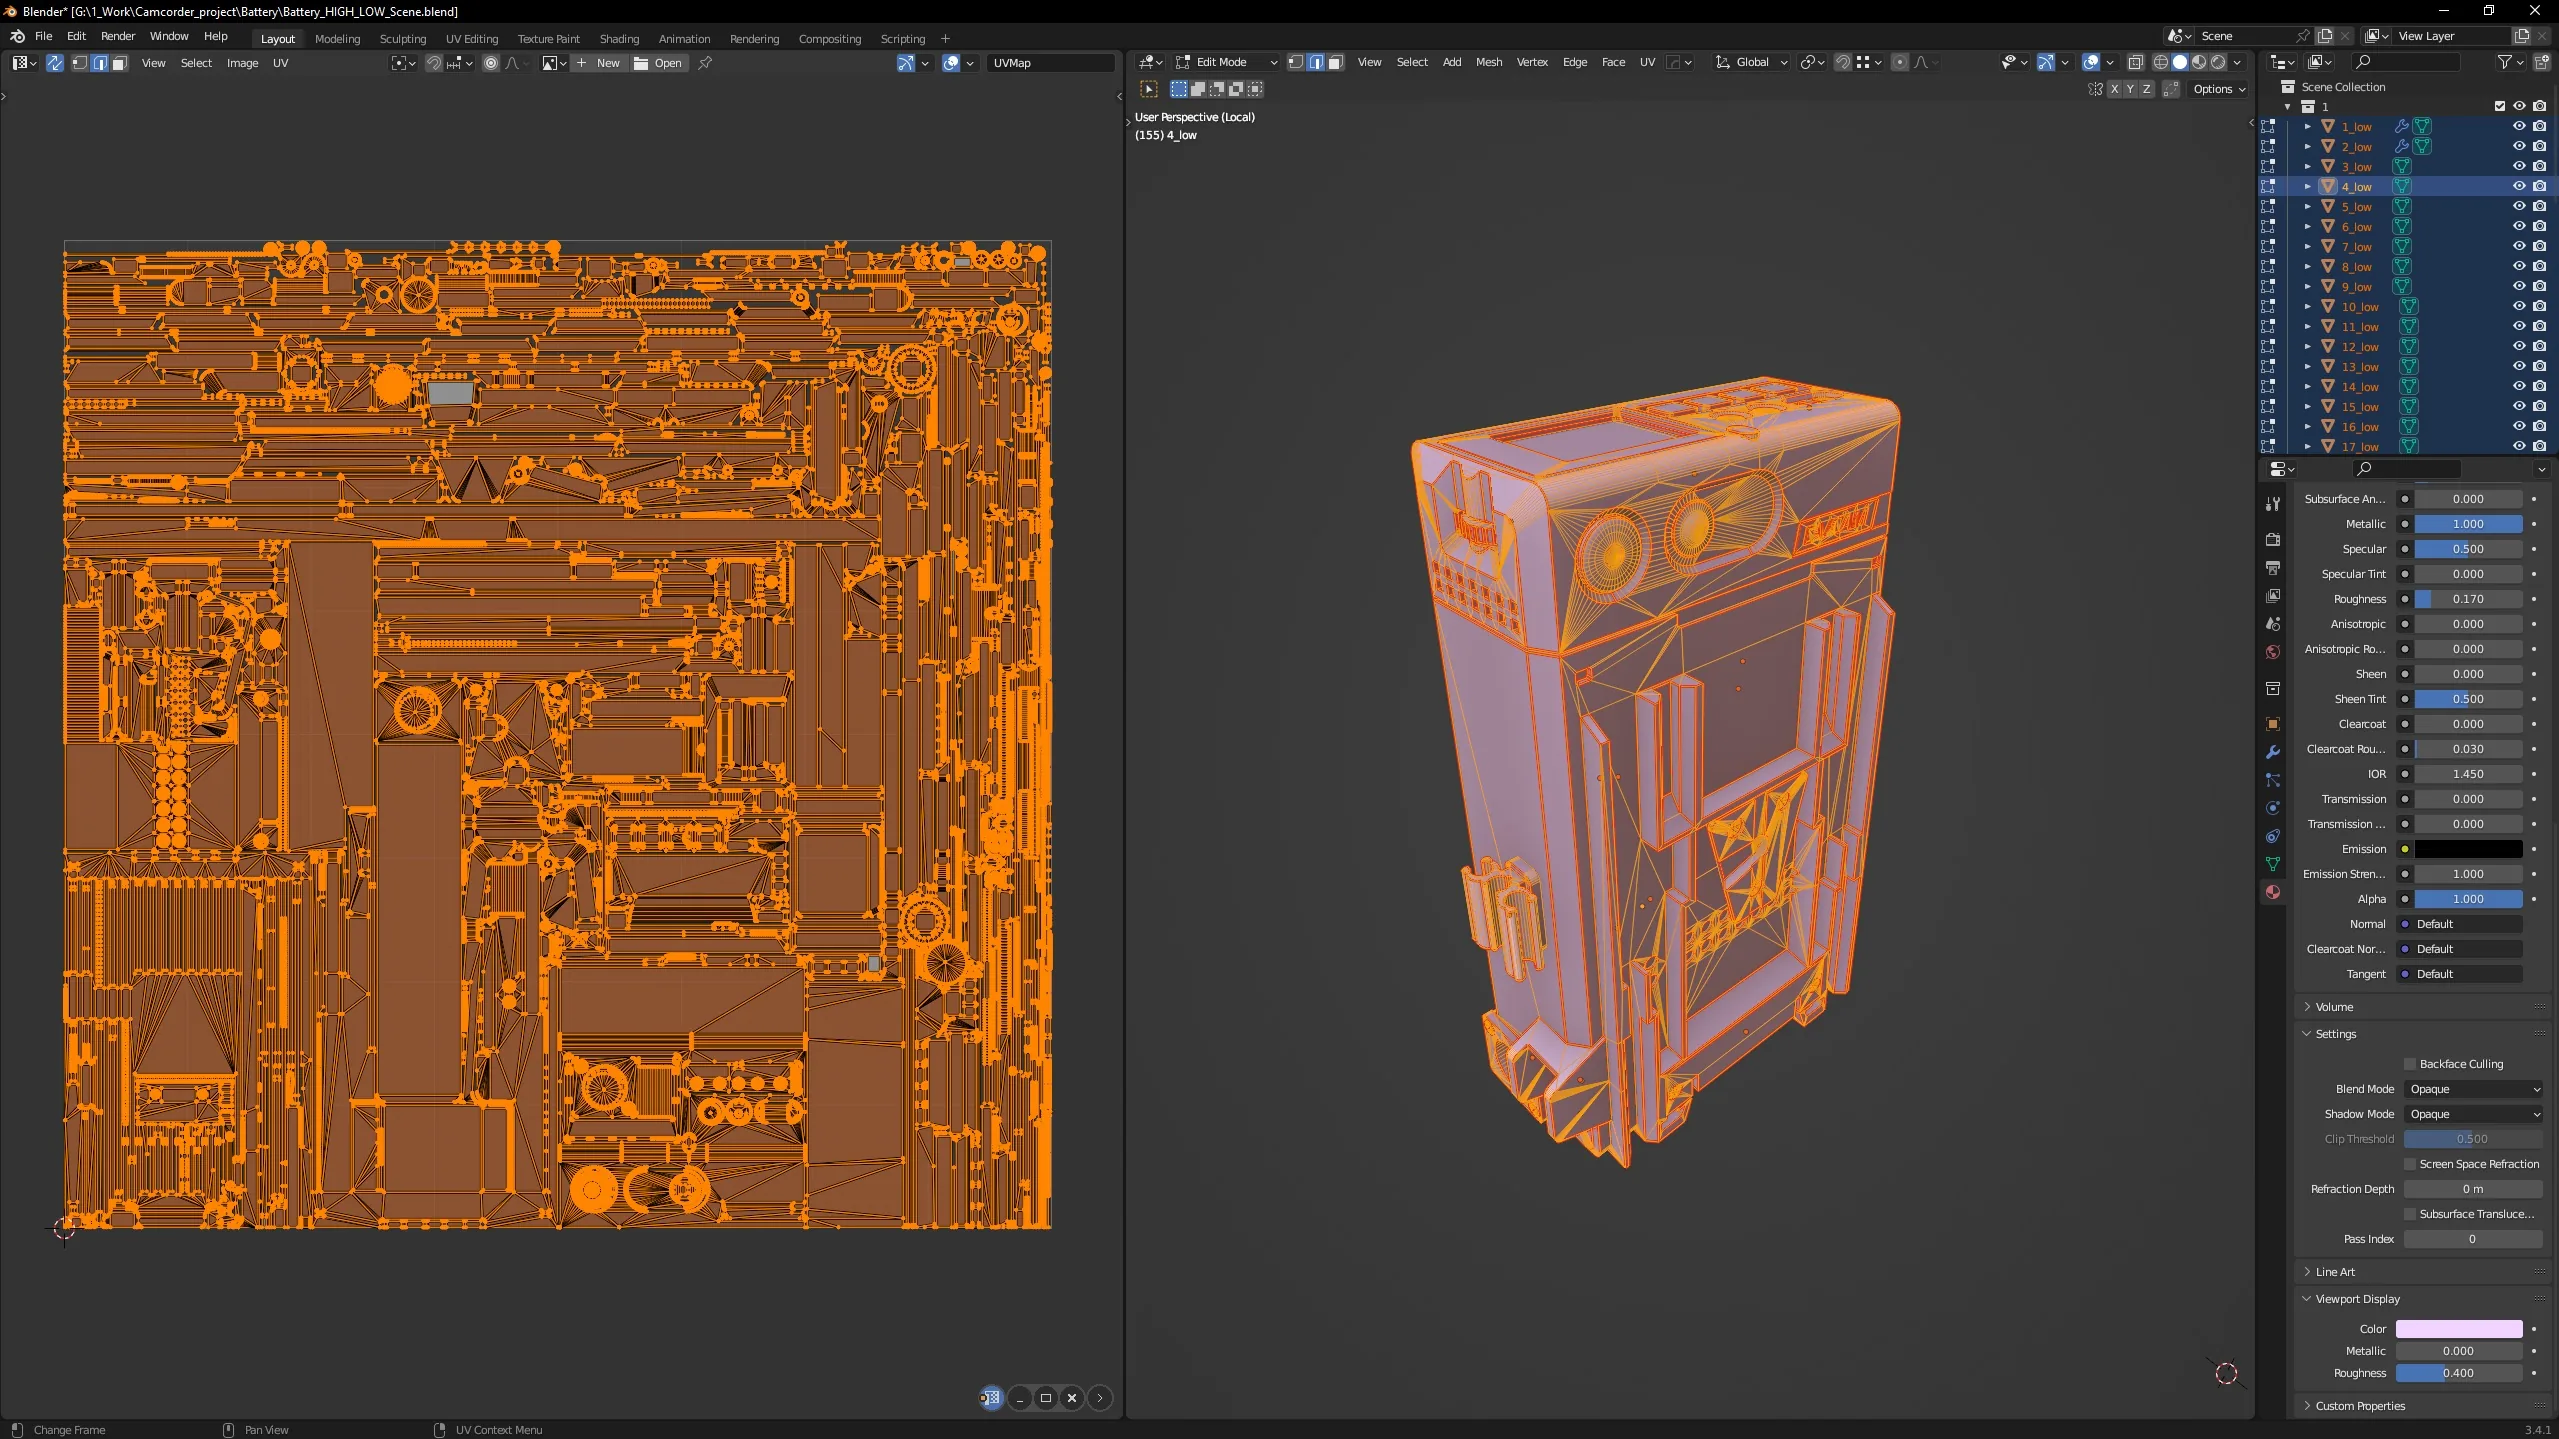Uncheck collection 1 exclude checkbox
Viewport: 2559px width, 1439px height.
(x=2500, y=106)
